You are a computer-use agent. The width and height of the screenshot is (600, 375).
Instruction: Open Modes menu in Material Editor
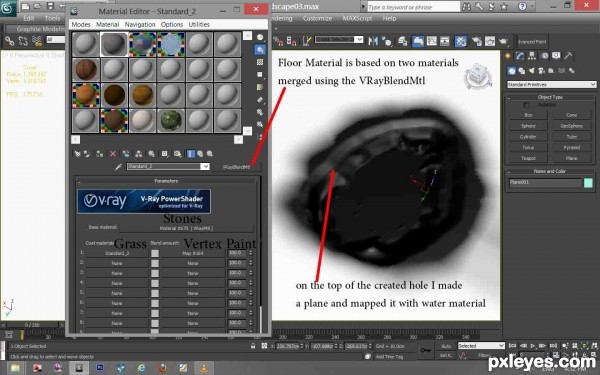[81, 24]
